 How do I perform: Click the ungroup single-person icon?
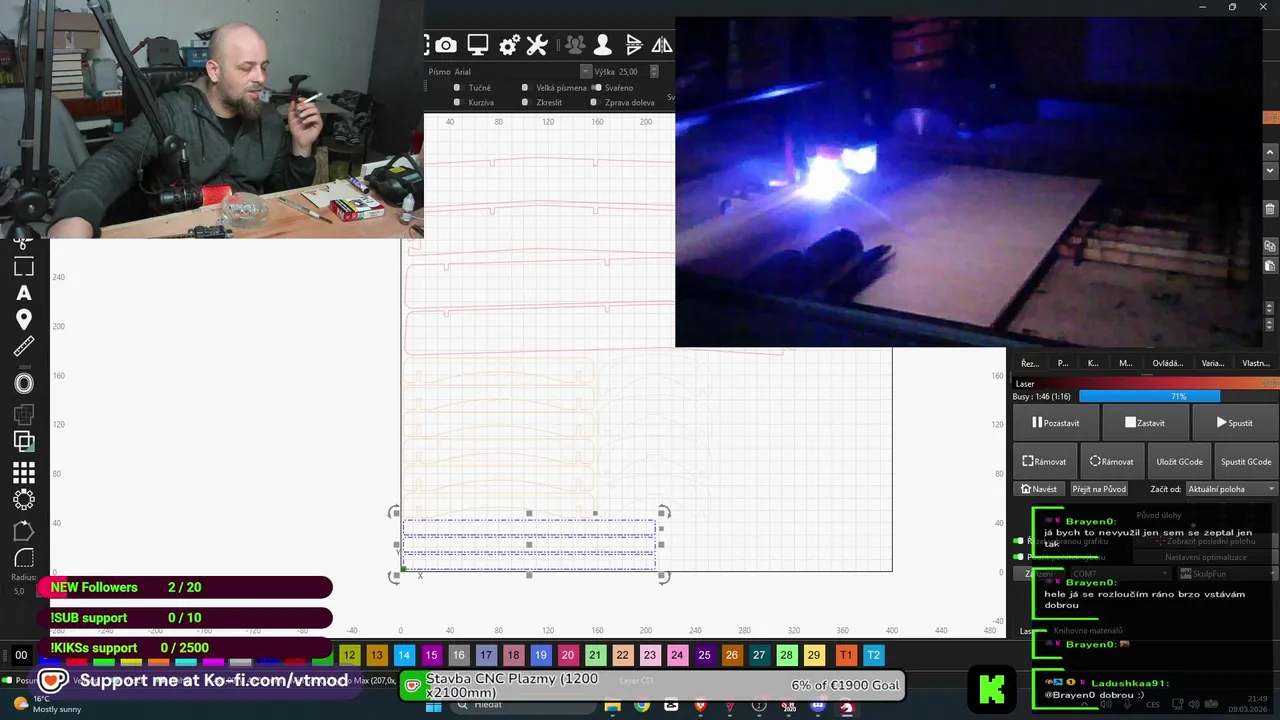[x=602, y=45]
